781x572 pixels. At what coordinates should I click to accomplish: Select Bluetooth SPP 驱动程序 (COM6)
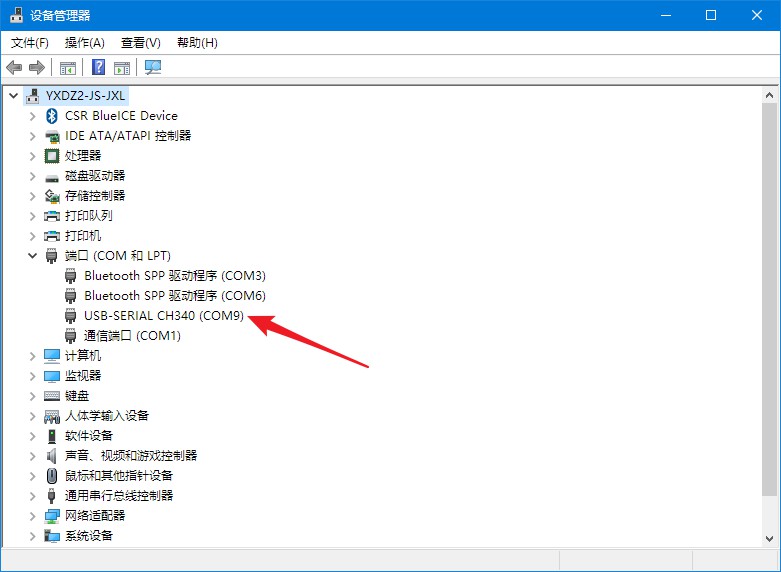pyautogui.click(x=175, y=295)
